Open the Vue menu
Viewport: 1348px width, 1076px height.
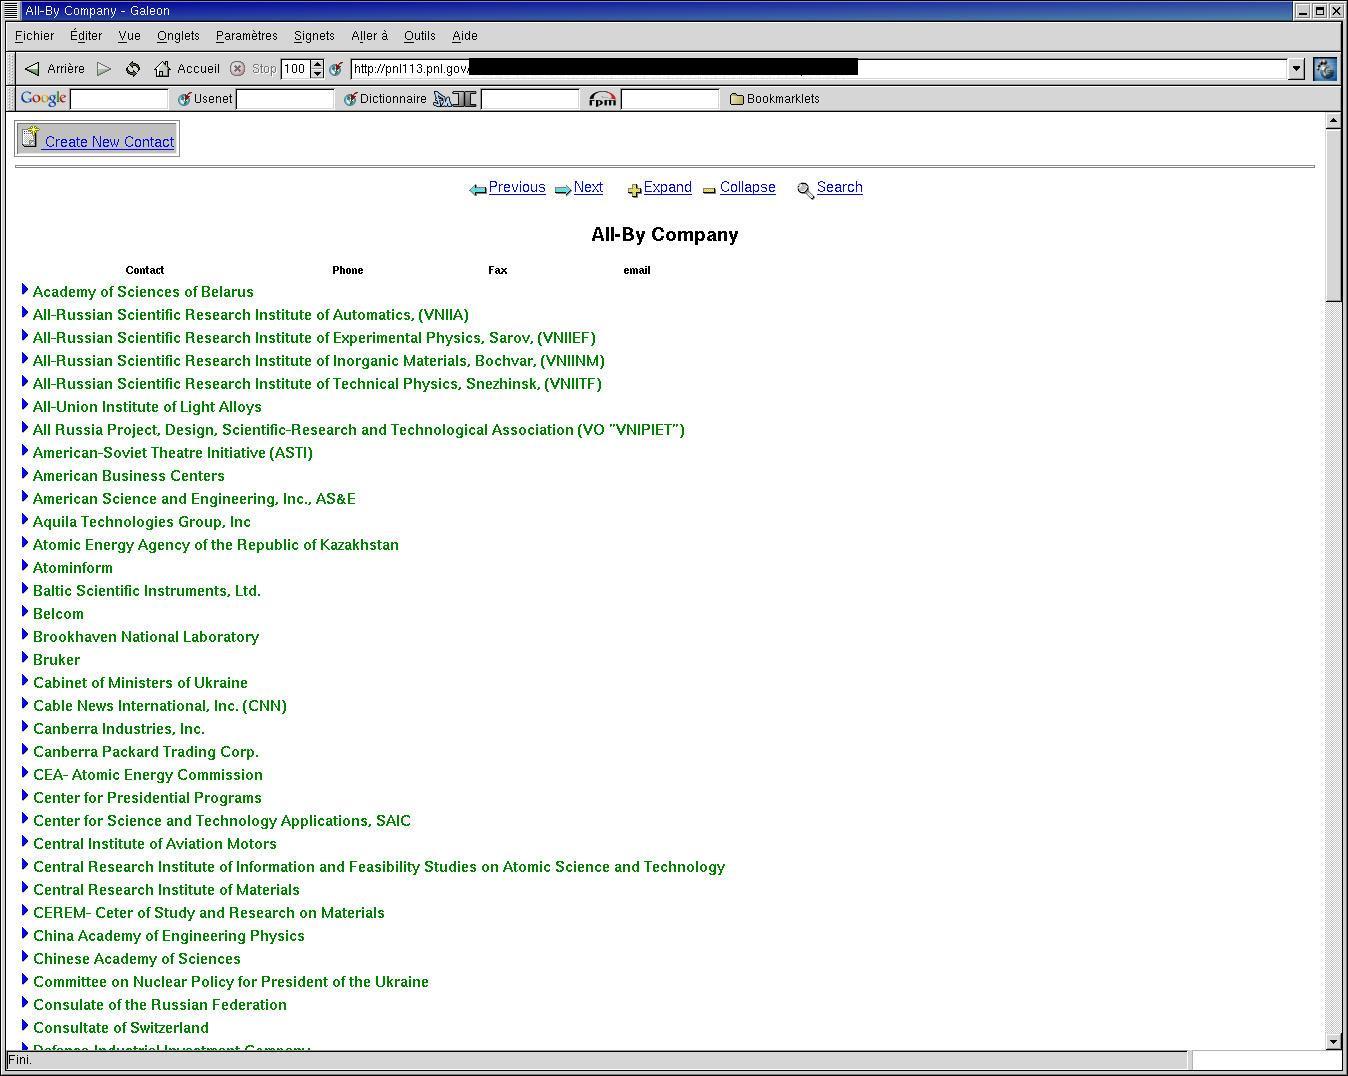(x=129, y=36)
